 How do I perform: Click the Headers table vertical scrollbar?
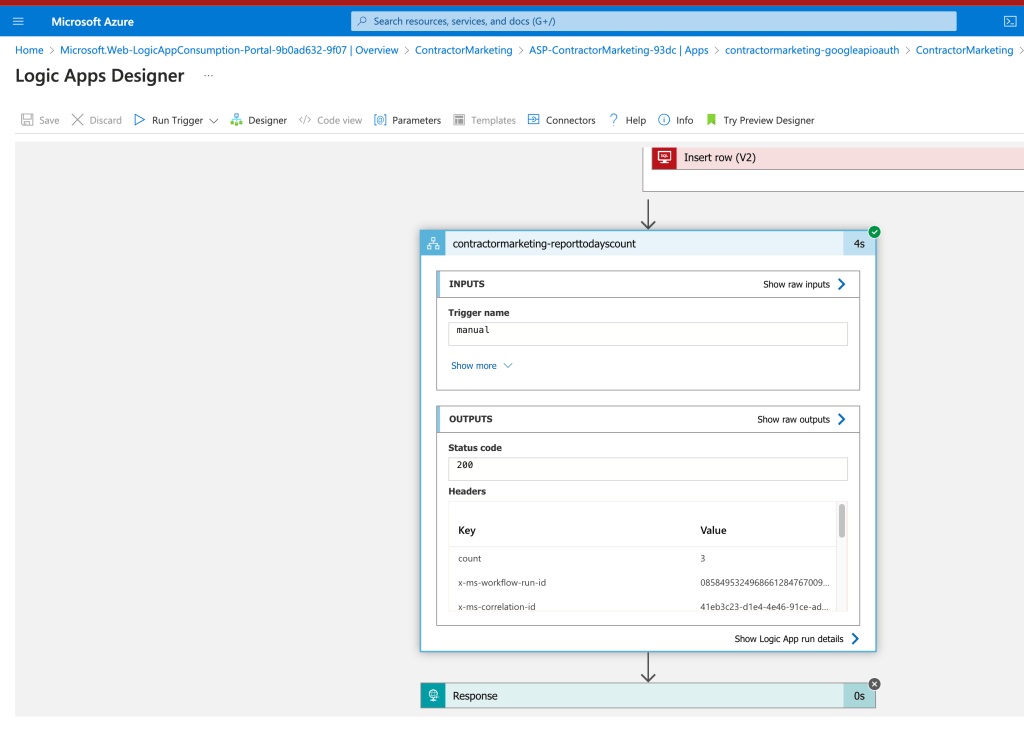pyautogui.click(x=842, y=521)
